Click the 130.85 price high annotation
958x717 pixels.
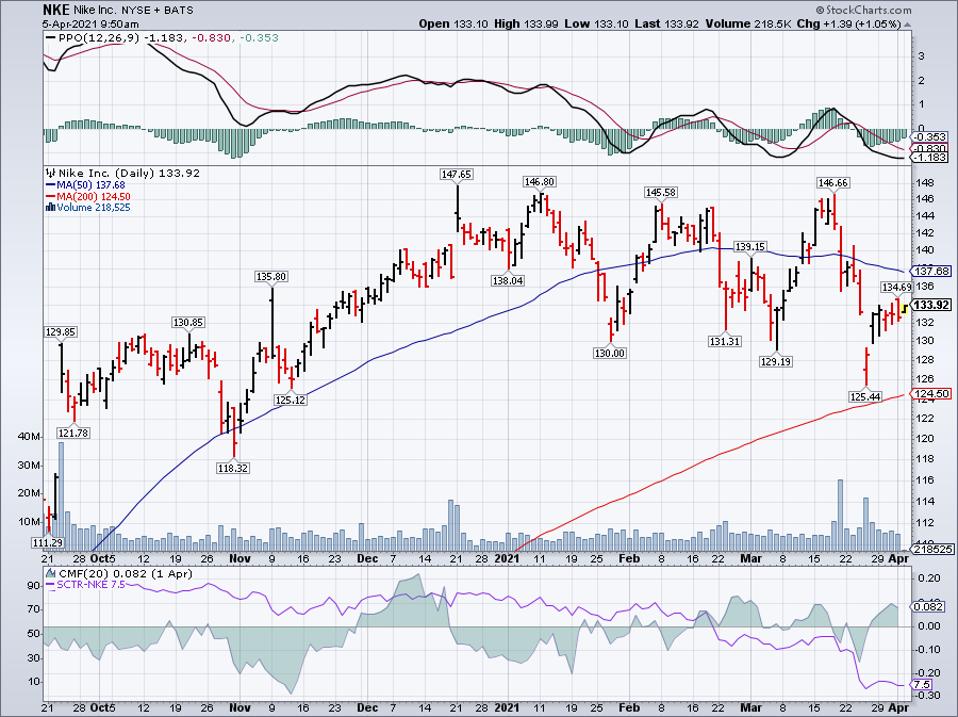(189, 322)
